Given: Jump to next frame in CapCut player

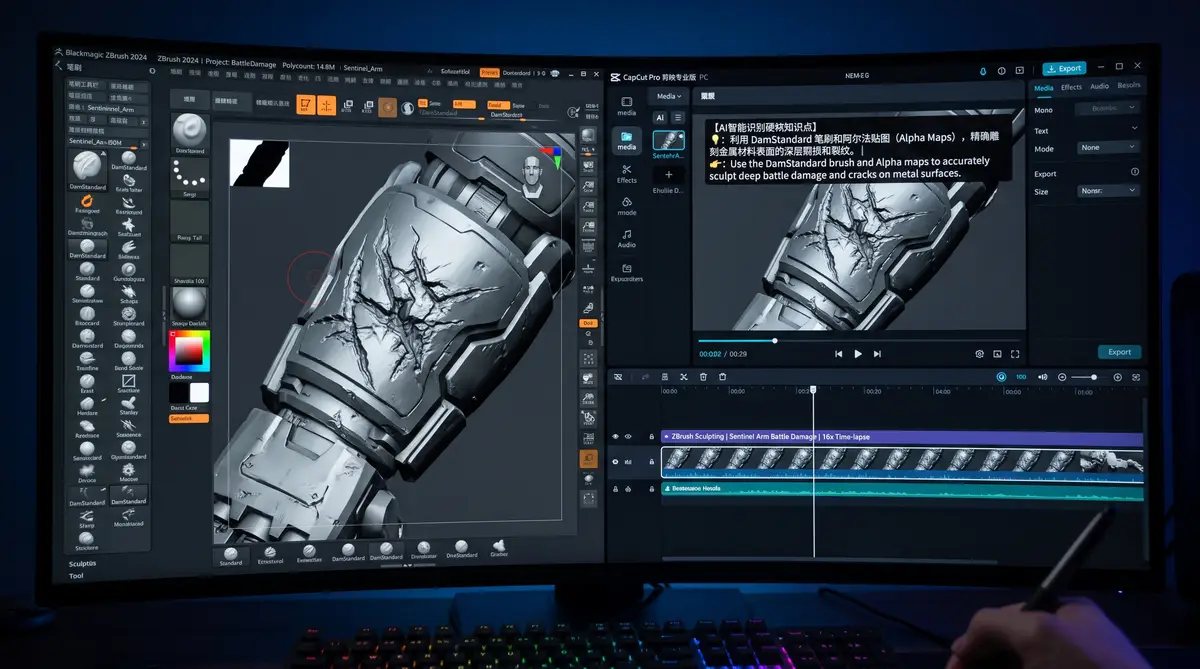Looking at the screenshot, I should pos(877,354).
